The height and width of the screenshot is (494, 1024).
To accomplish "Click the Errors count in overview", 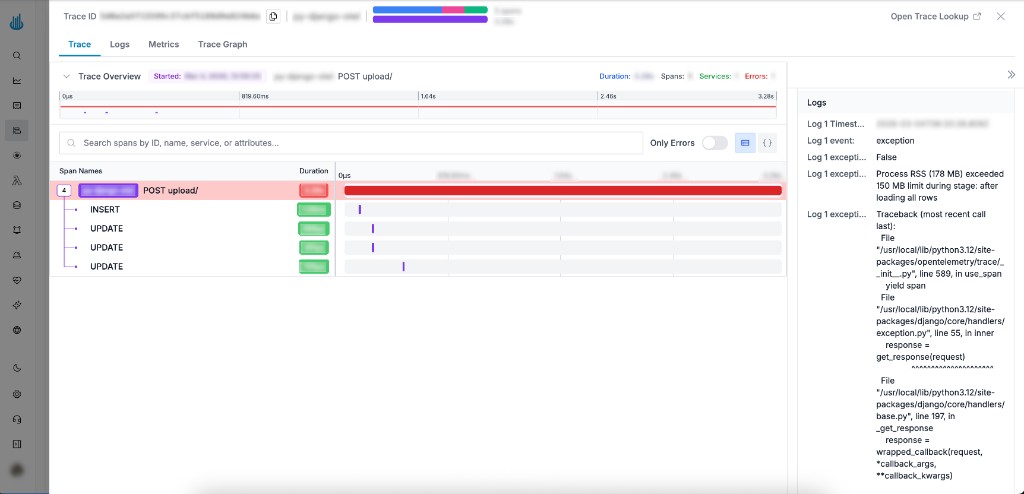I will click(x=760, y=76).
